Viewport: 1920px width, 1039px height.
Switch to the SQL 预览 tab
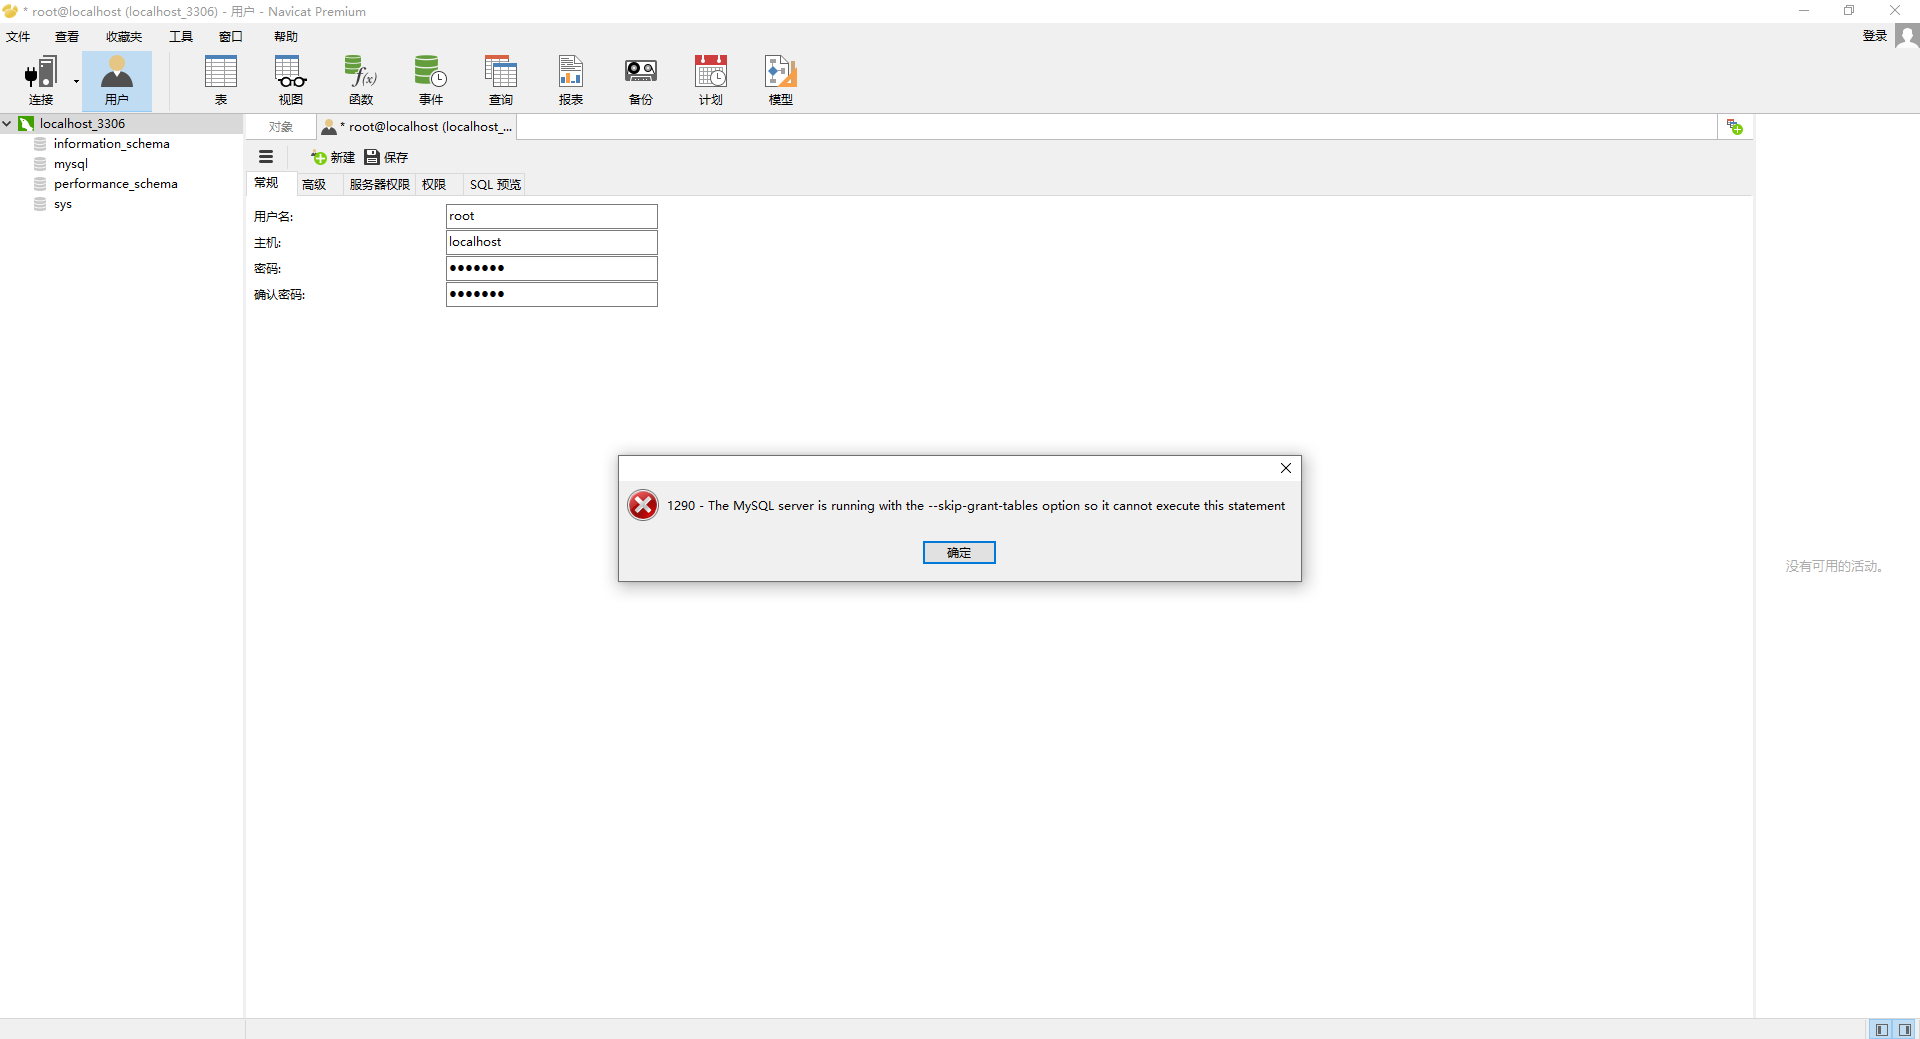[x=494, y=184]
